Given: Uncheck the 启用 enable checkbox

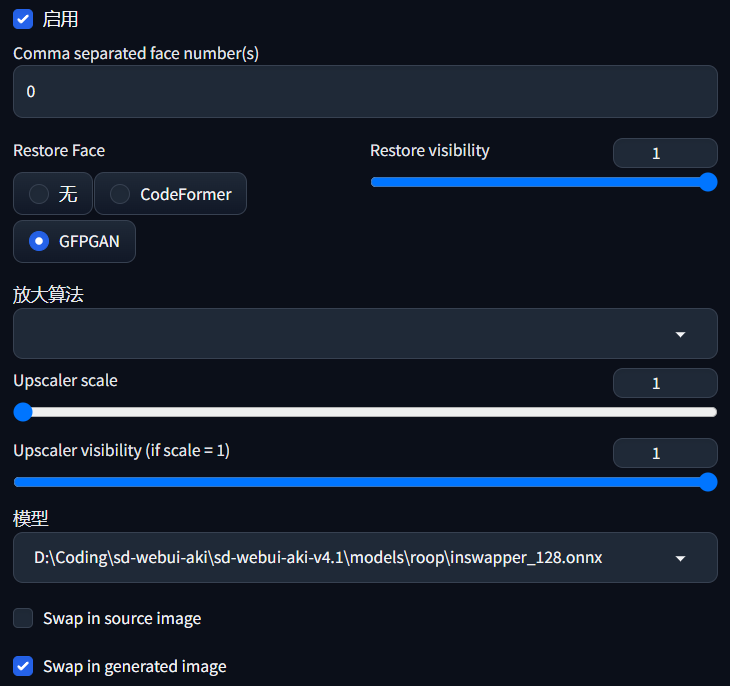Looking at the screenshot, I should (x=23, y=19).
